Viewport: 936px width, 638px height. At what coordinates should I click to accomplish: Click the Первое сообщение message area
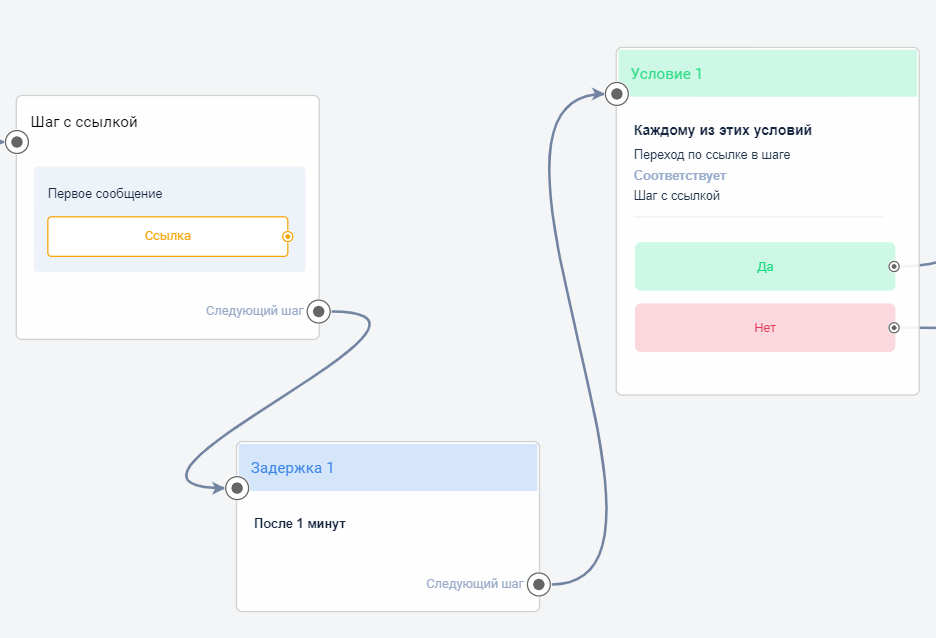point(105,193)
